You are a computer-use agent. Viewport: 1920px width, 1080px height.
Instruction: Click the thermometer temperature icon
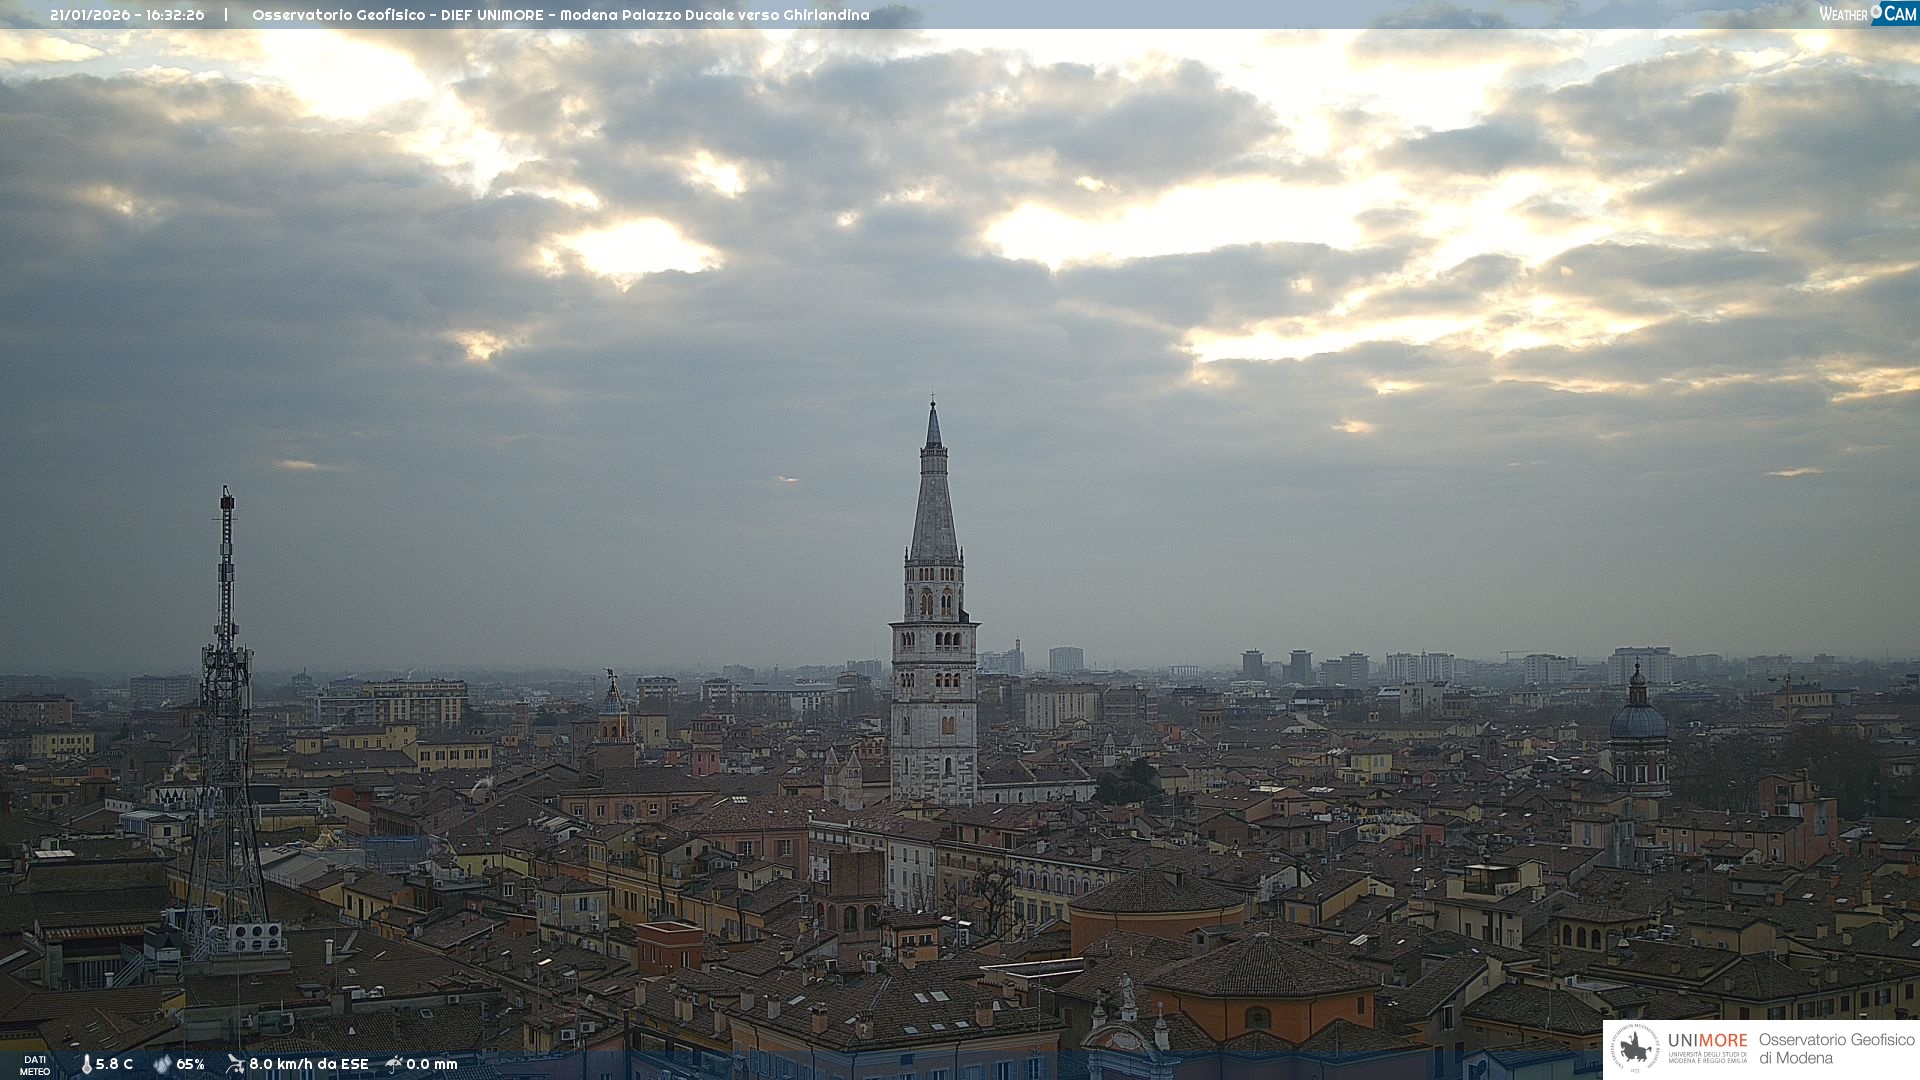pos(86,1065)
